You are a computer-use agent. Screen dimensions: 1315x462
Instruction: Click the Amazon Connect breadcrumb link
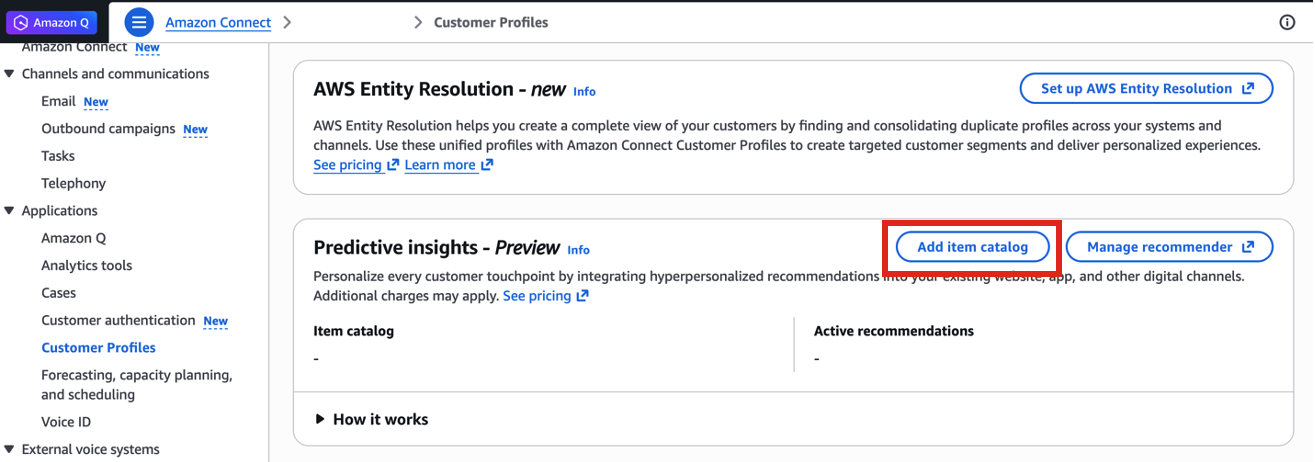218,22
